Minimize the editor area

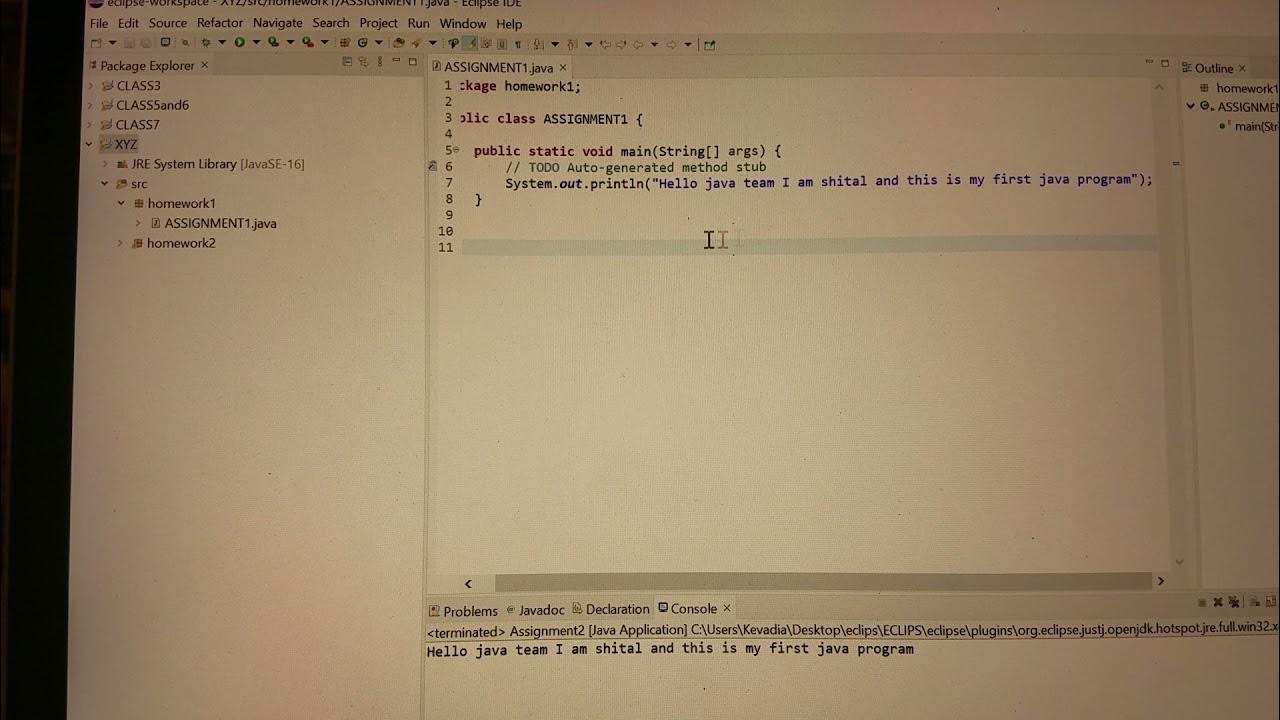(x=1149, y=63)
